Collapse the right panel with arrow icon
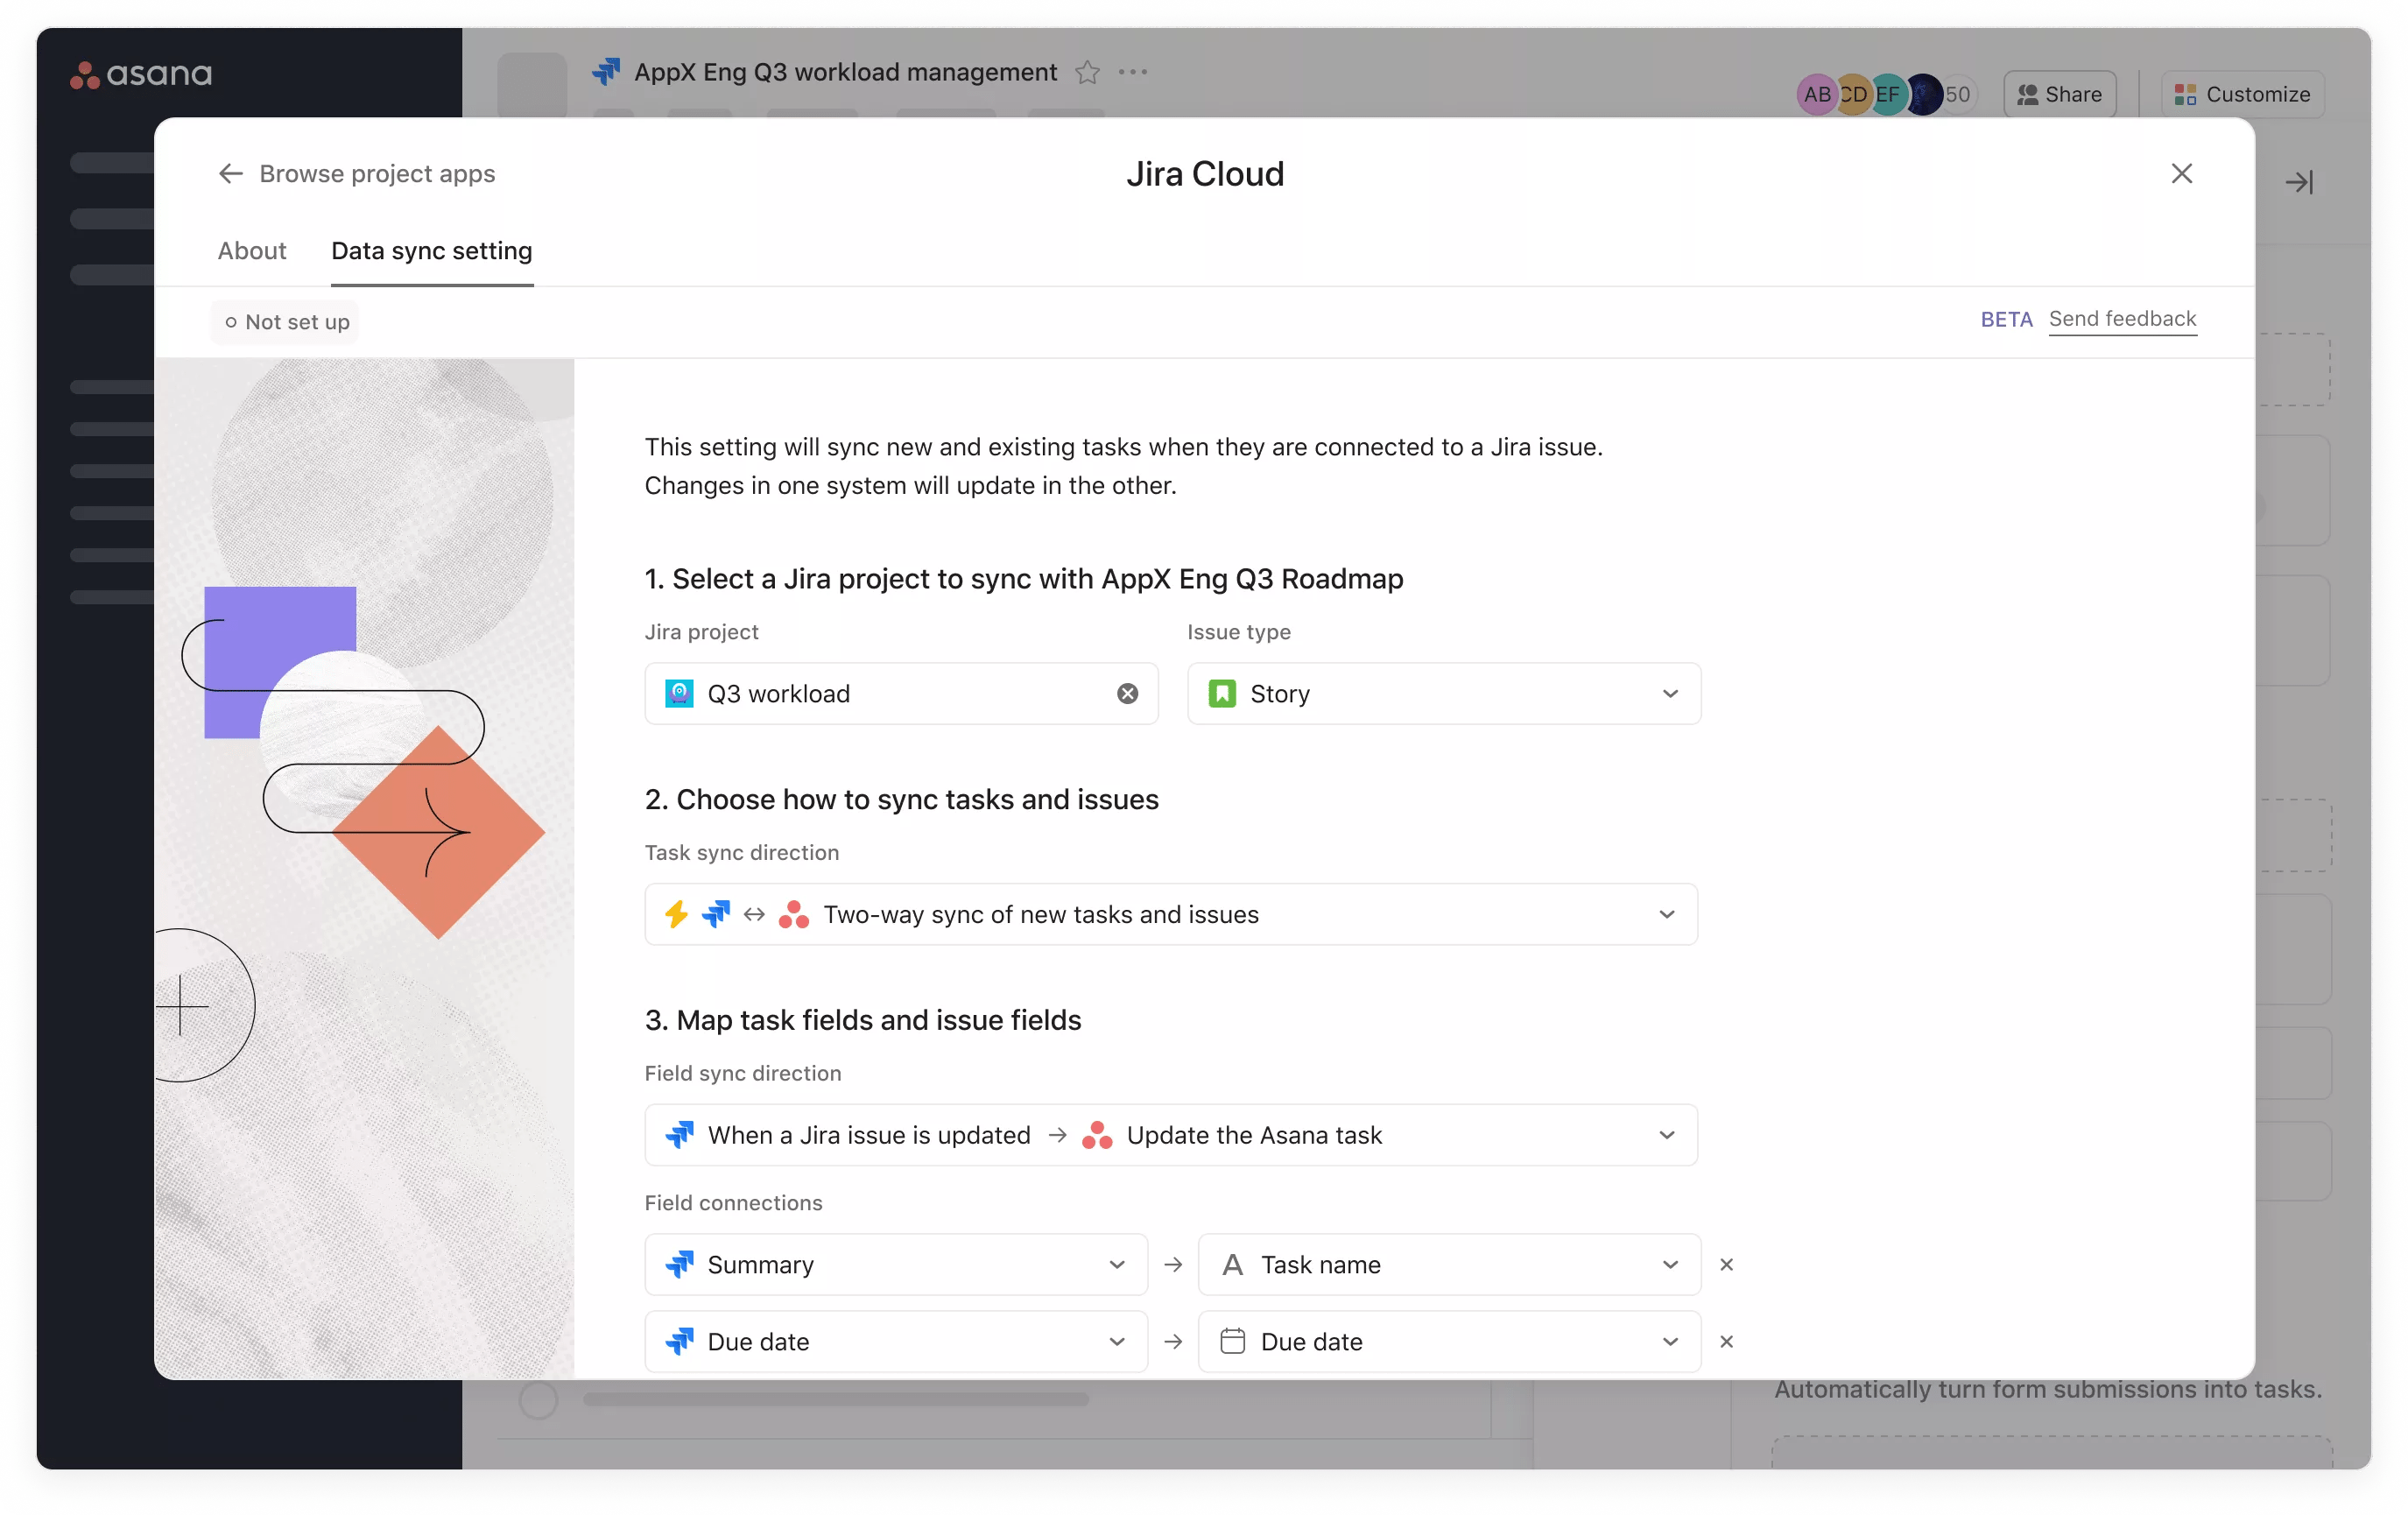This screenshot has width=2408, height=1515. (x=2299, y=182)
